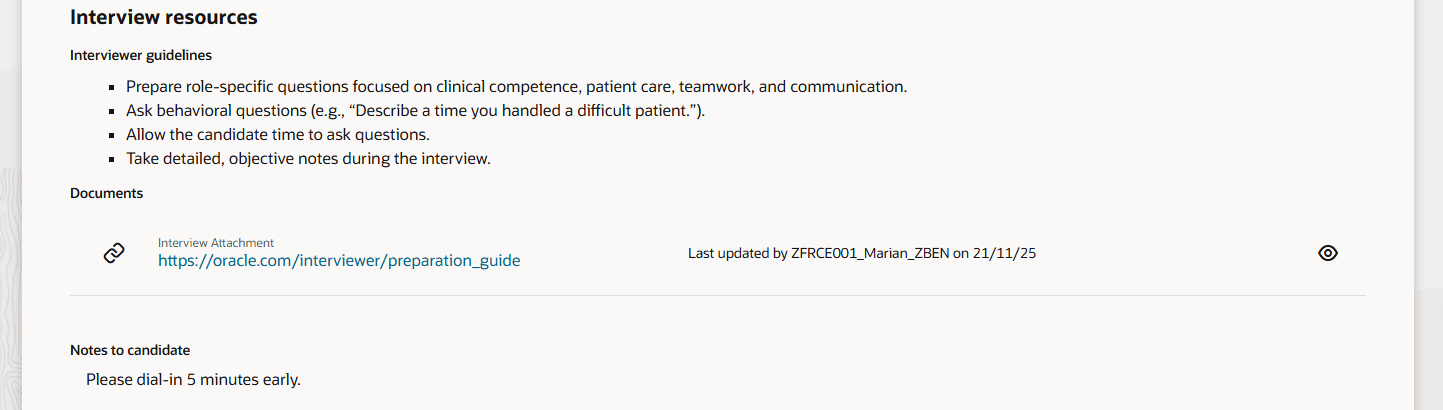Click the Interview resources heading

(164, 18)
